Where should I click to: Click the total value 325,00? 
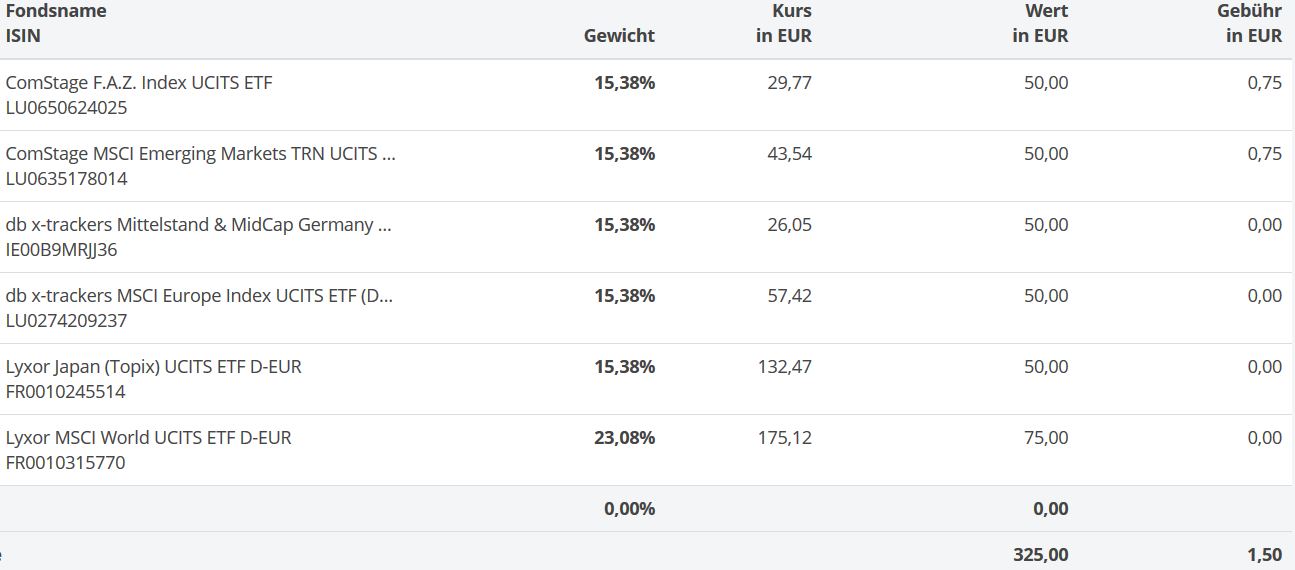1040,554
